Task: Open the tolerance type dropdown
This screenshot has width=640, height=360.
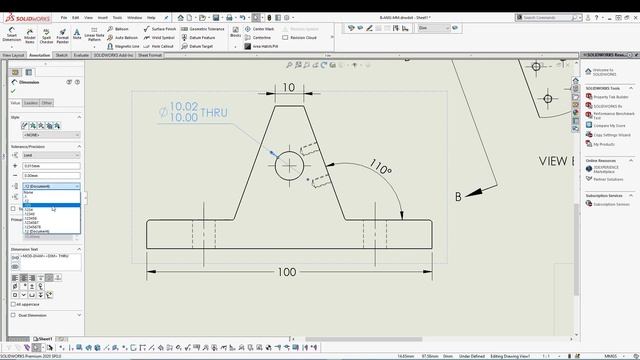Action: (x=51, y=155)
